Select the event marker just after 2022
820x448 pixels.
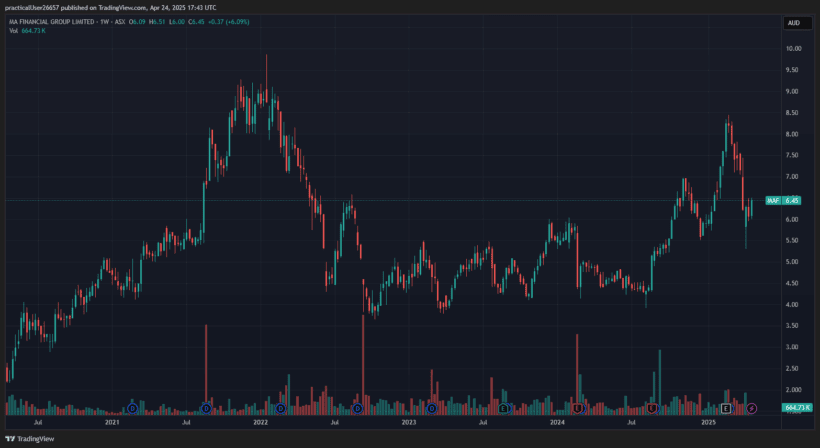pos(280,408)
